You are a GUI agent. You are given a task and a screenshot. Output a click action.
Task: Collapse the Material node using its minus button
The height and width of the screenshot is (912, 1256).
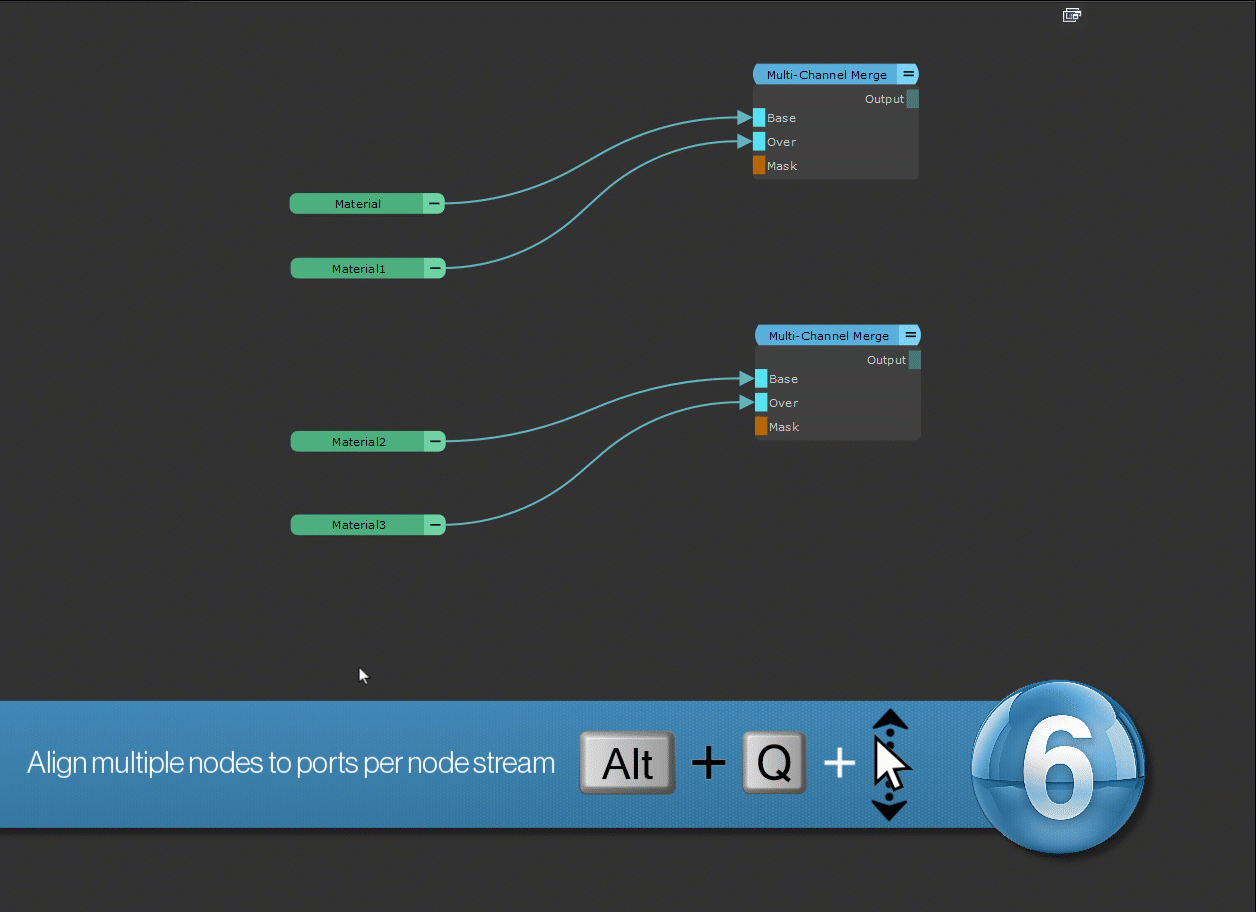433,204
